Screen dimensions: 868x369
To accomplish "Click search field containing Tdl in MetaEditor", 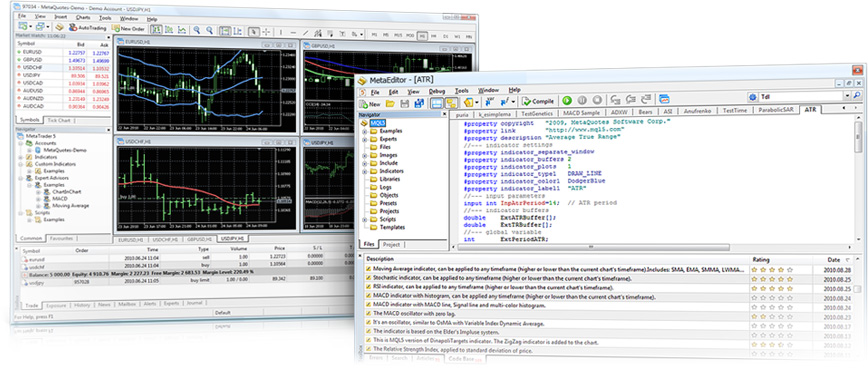I will (x=800, y=96).
